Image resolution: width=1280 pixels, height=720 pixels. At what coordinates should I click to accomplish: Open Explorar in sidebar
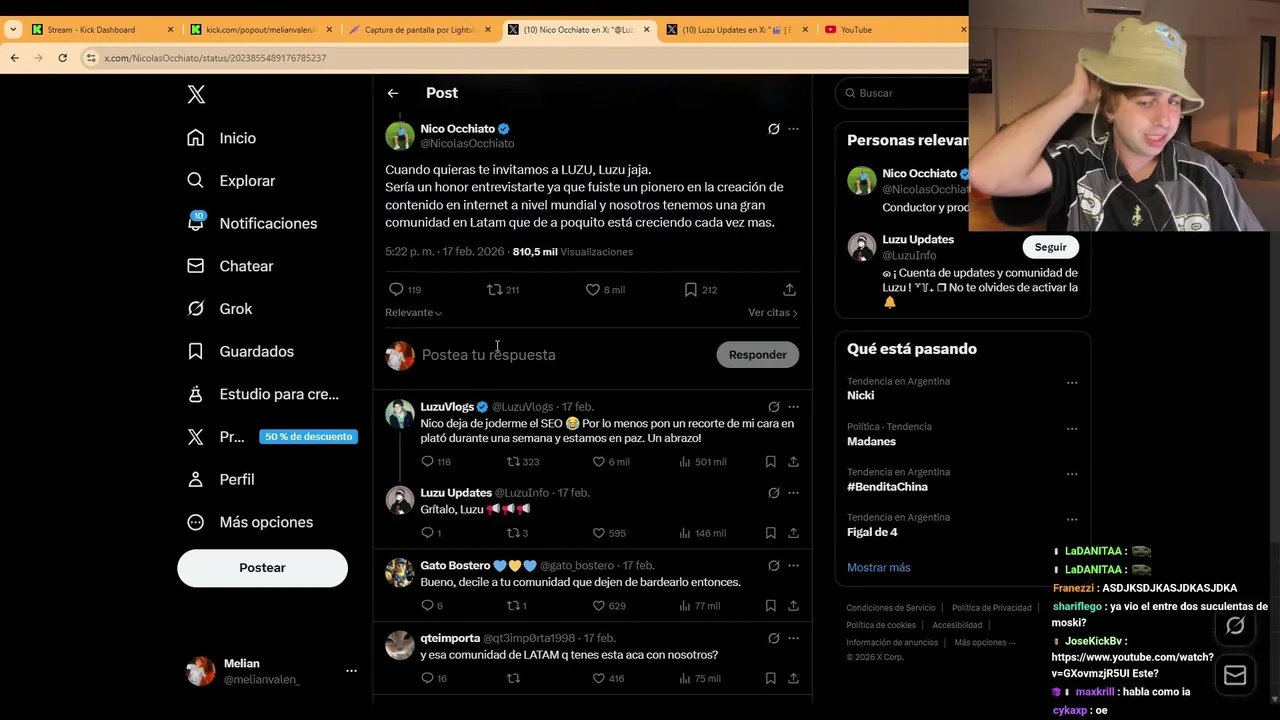tap(231, 181)
